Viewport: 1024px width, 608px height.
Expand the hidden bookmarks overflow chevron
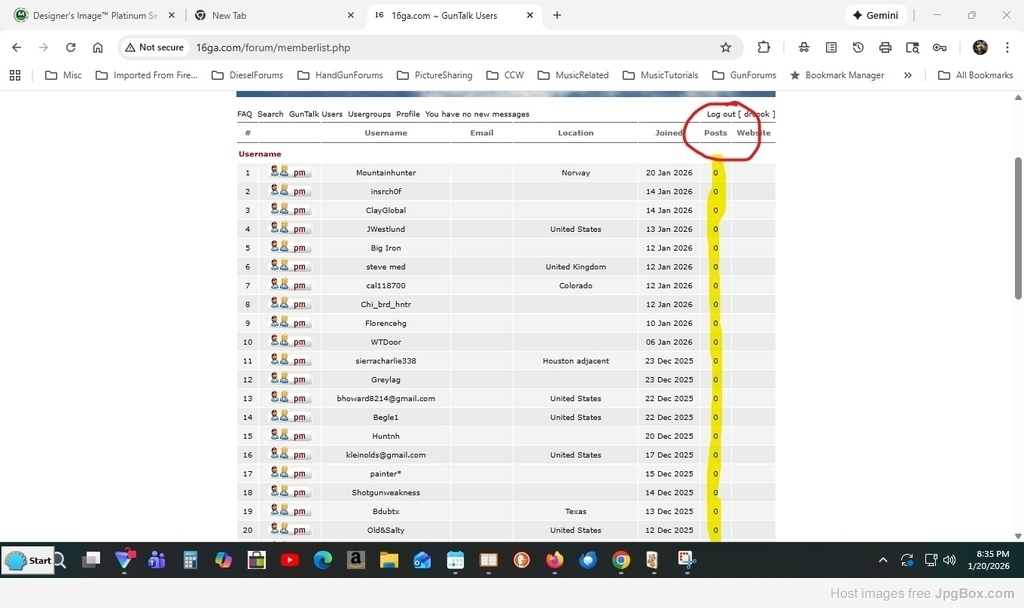coord(907,75)
